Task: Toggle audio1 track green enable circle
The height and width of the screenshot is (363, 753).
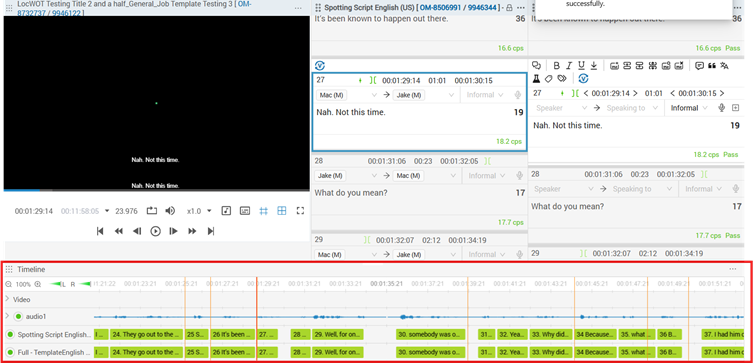Action: pos(18,316)
